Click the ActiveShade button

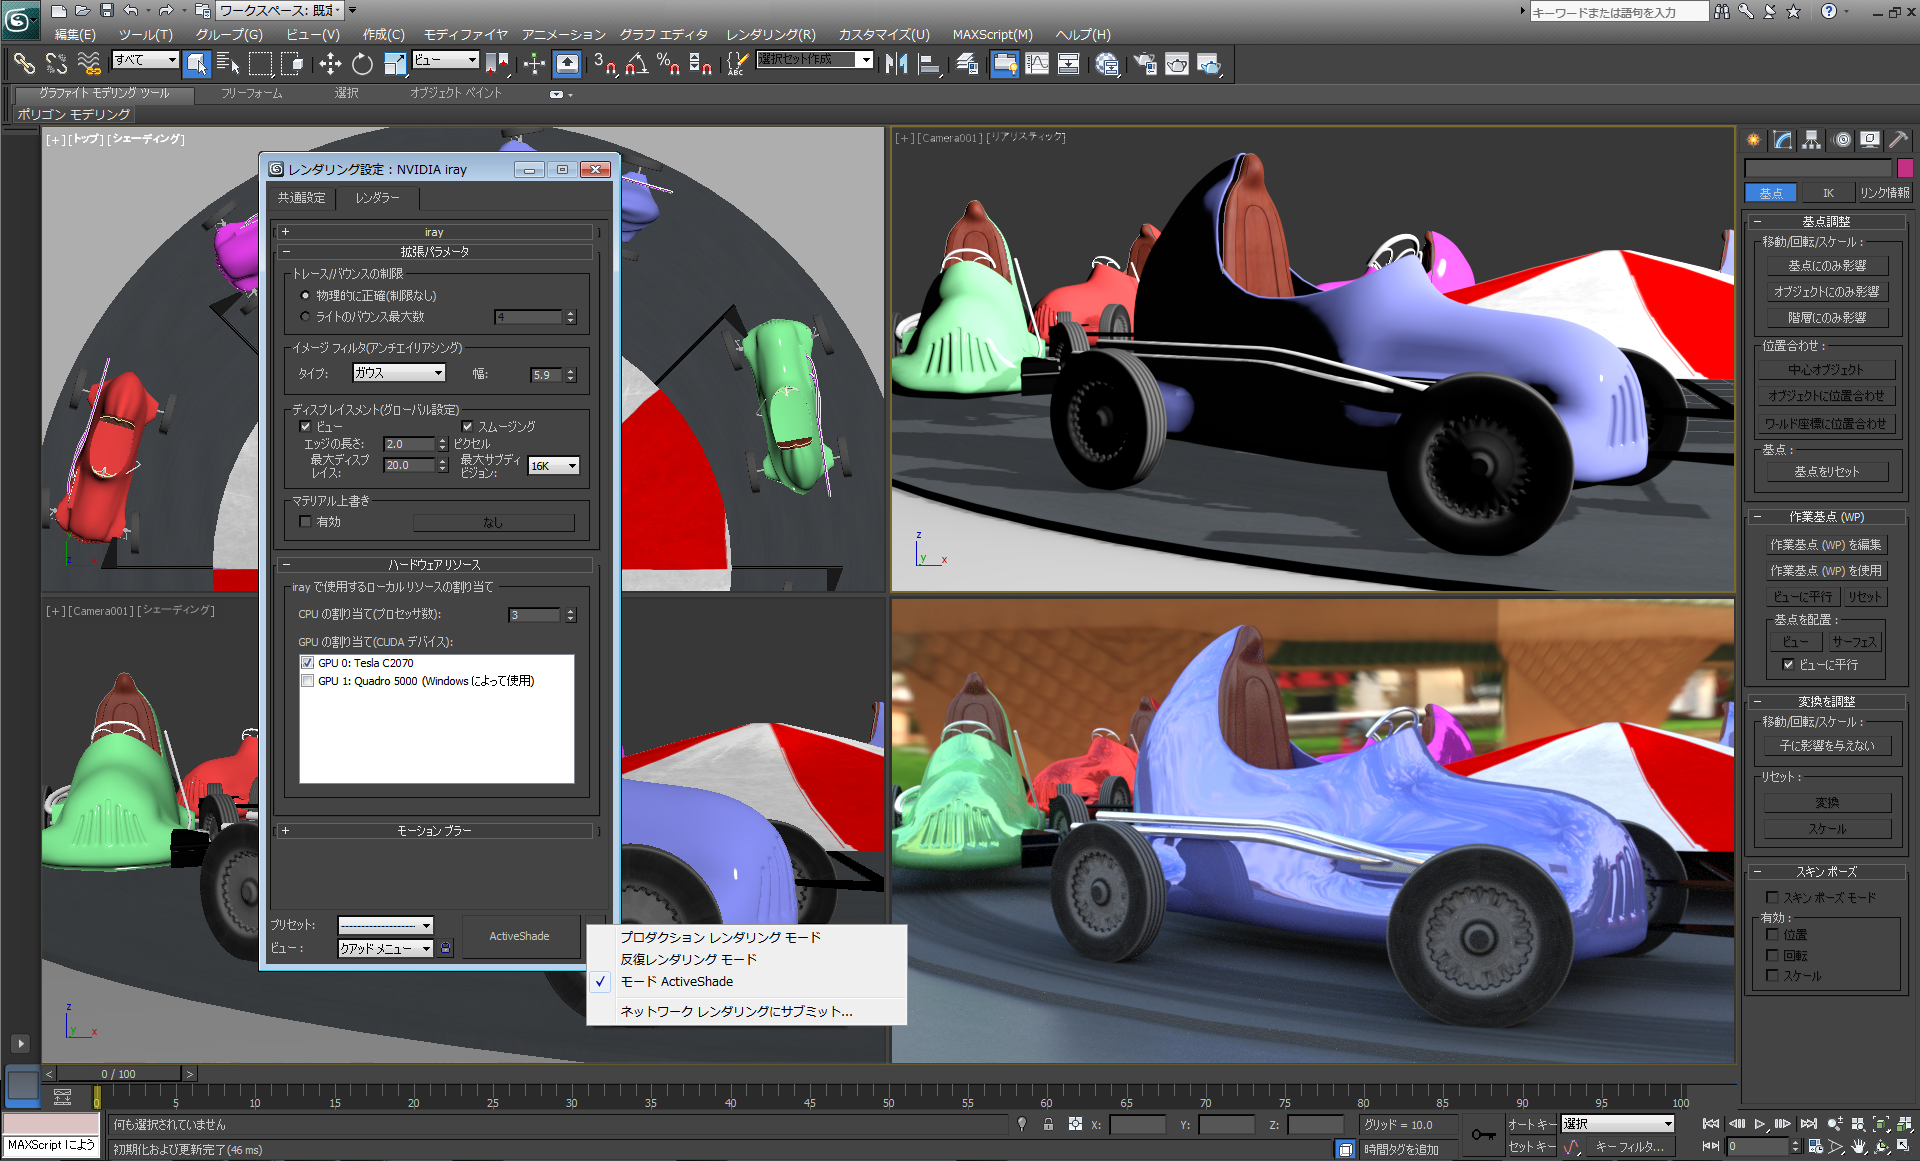pyautogui.click(x=519, y=937)
